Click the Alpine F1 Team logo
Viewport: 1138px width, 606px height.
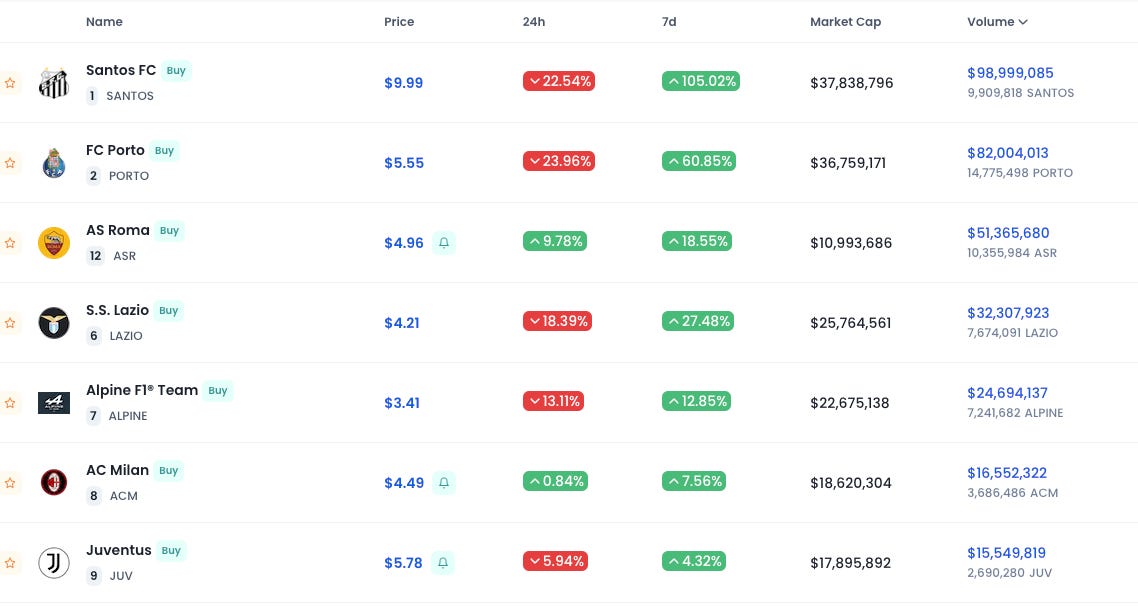(54, 403)
